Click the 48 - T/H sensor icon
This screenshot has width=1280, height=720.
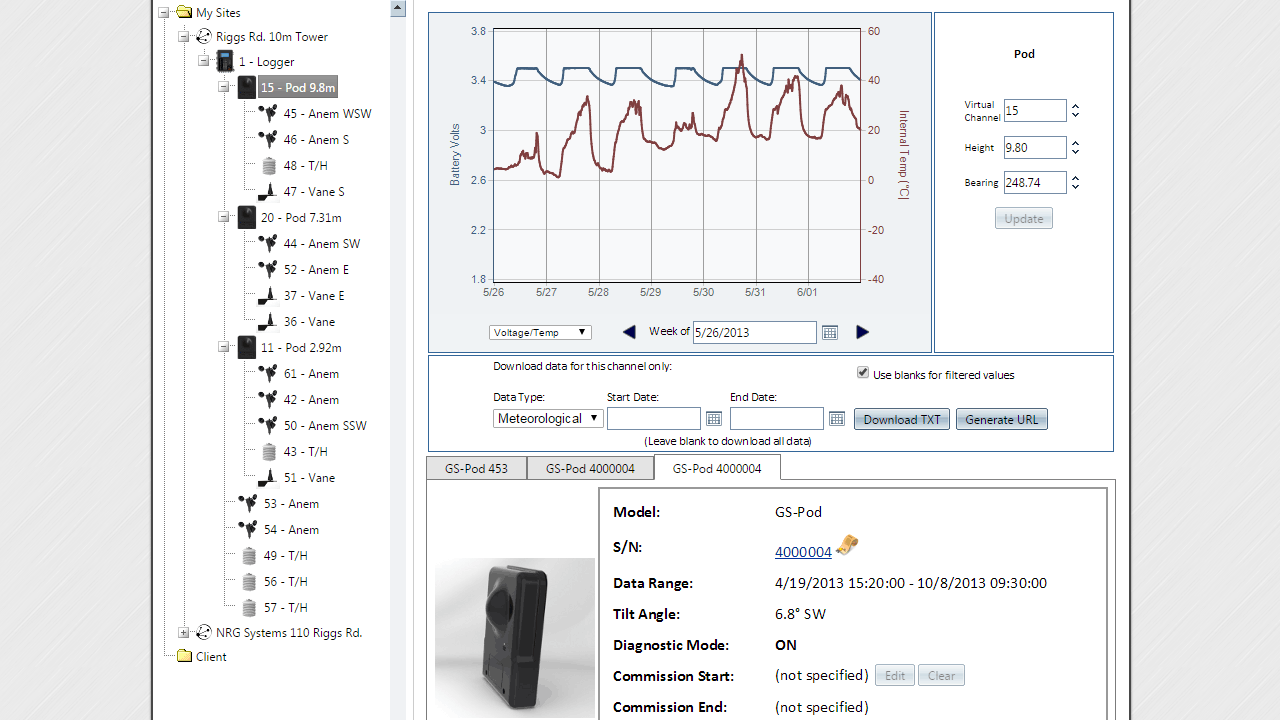coord(269,166)
